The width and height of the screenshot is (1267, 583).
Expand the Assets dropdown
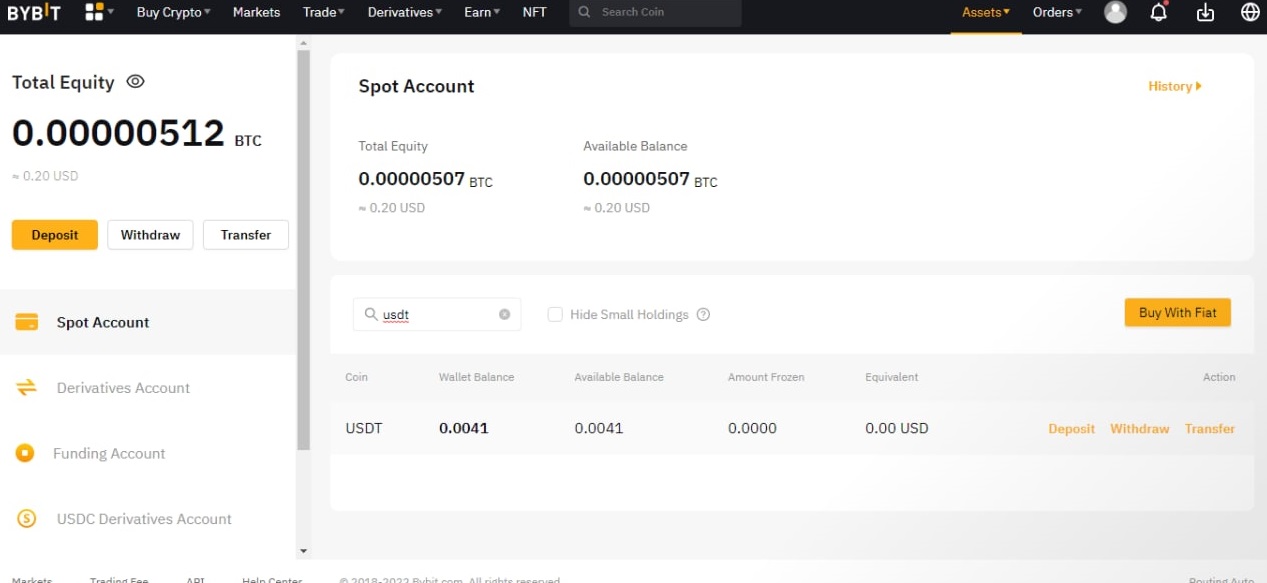pos(985,12)
